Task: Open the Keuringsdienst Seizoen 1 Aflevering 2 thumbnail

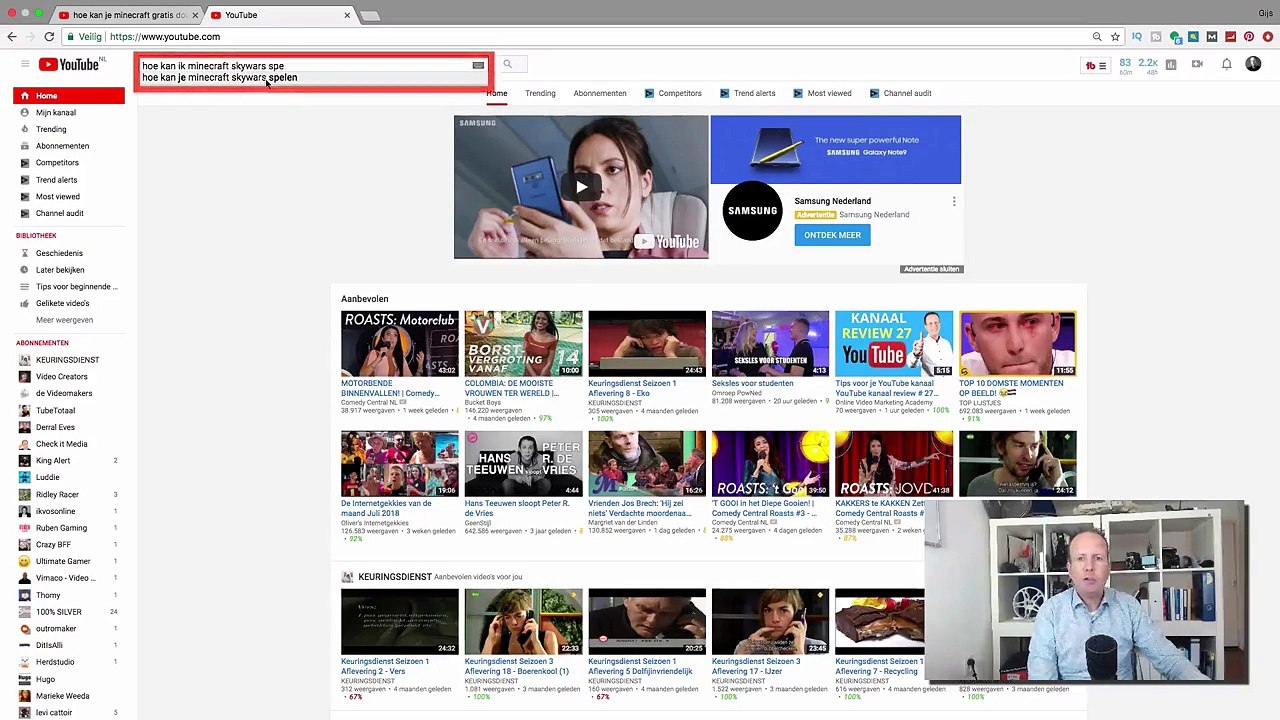Action: (x=400, y=621)
